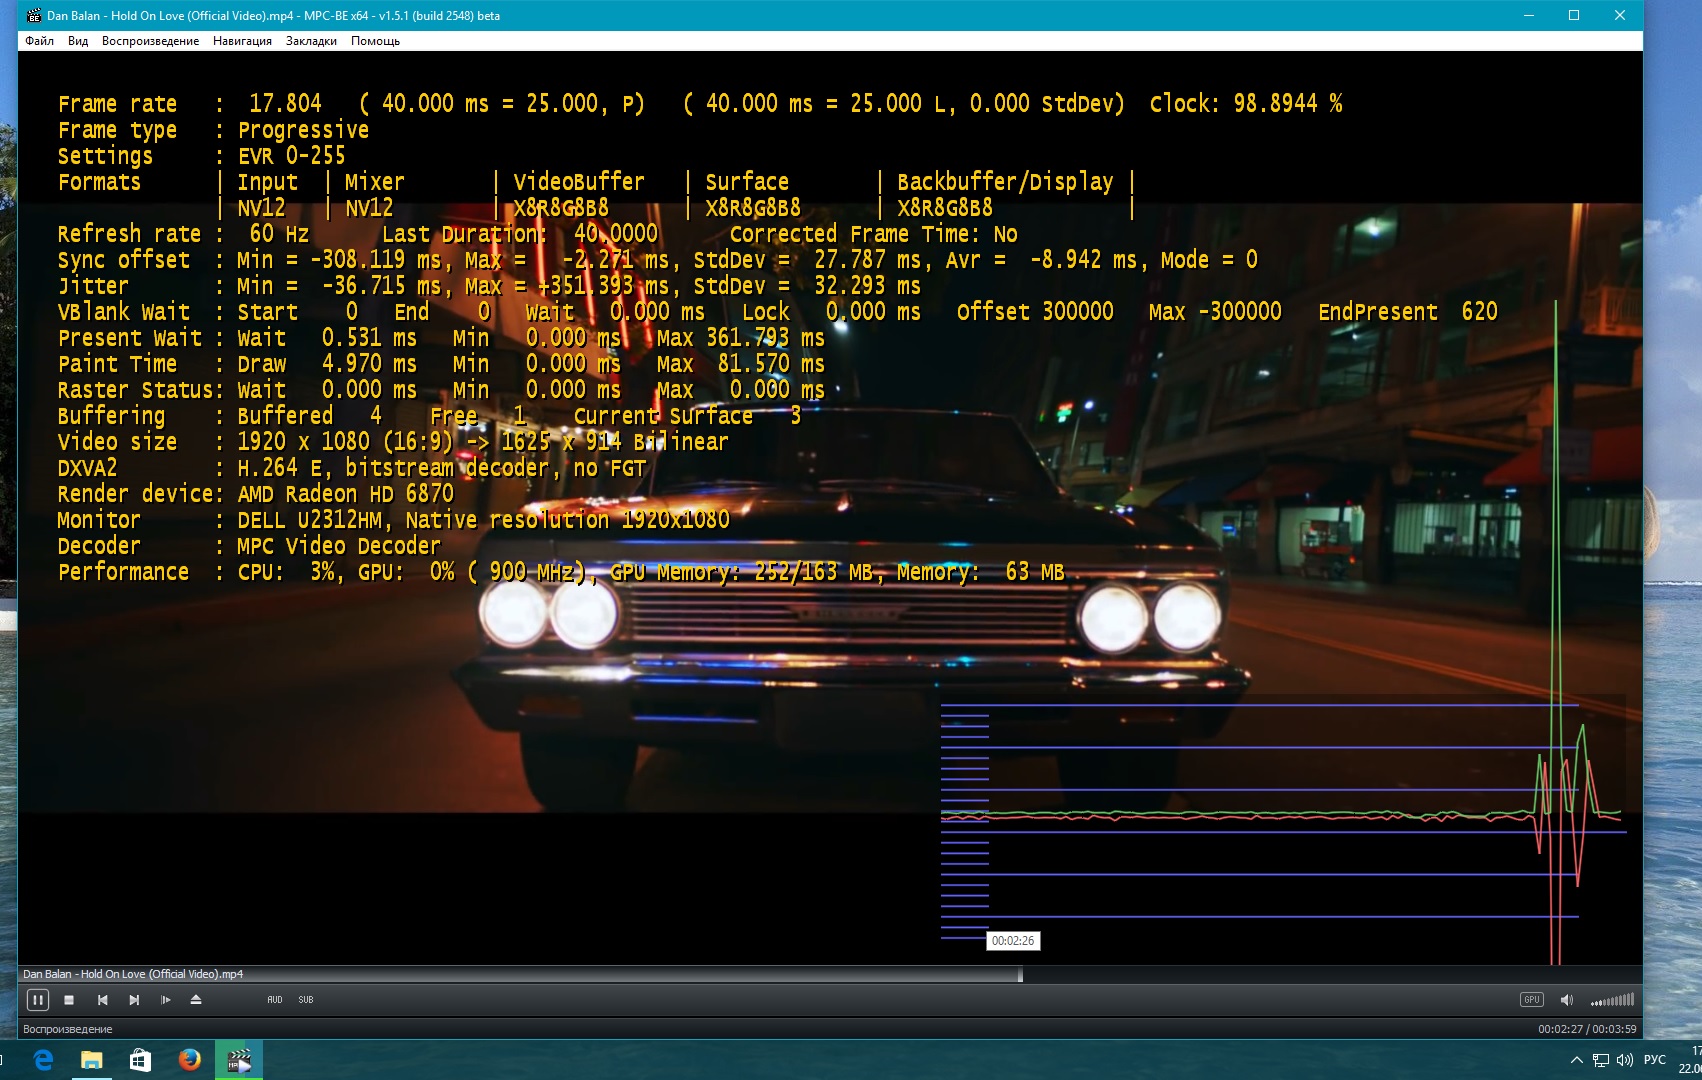
Task: Pause playback with the pause button
Action: point(37,999)
